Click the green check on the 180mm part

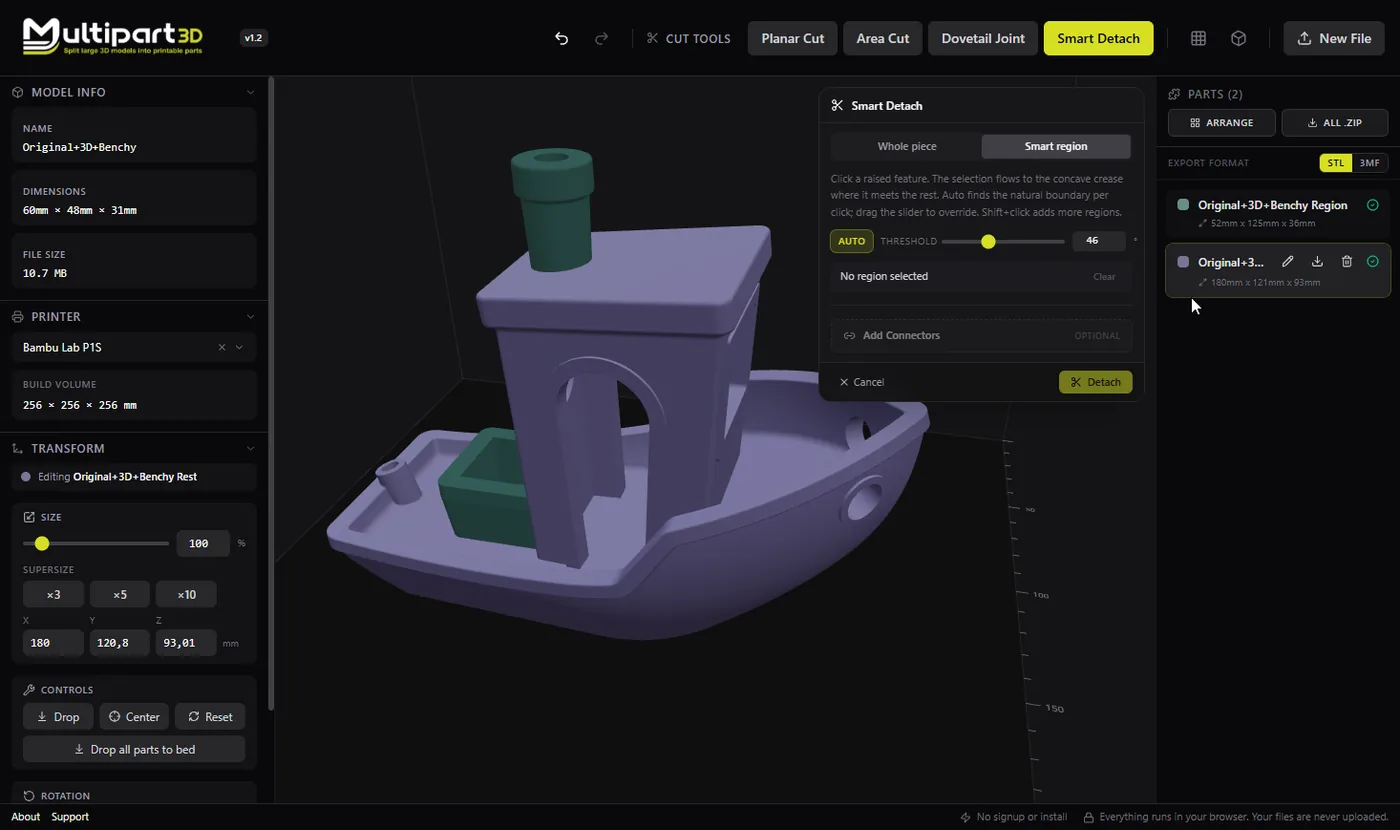tap(1373, 262)
